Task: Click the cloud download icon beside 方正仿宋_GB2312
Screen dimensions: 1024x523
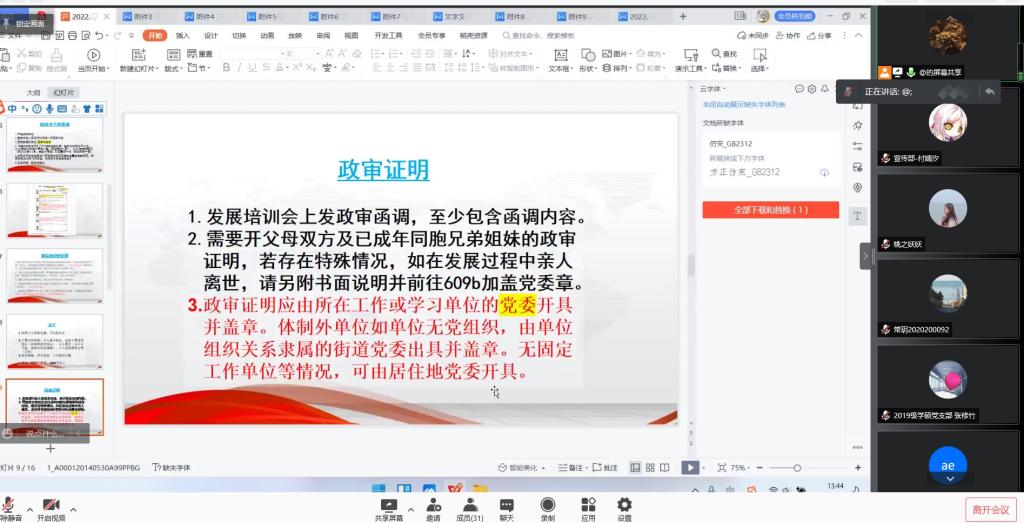Action: [x=824, y=172]
